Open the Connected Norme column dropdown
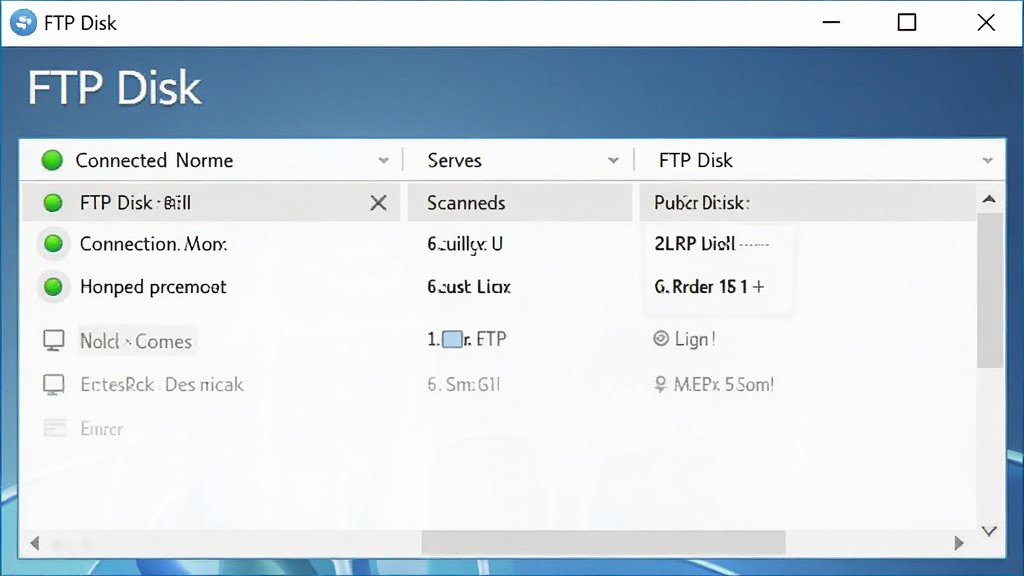Viewport: 1024px width, 576px height. pyautogui.click(x=383, y=161)
